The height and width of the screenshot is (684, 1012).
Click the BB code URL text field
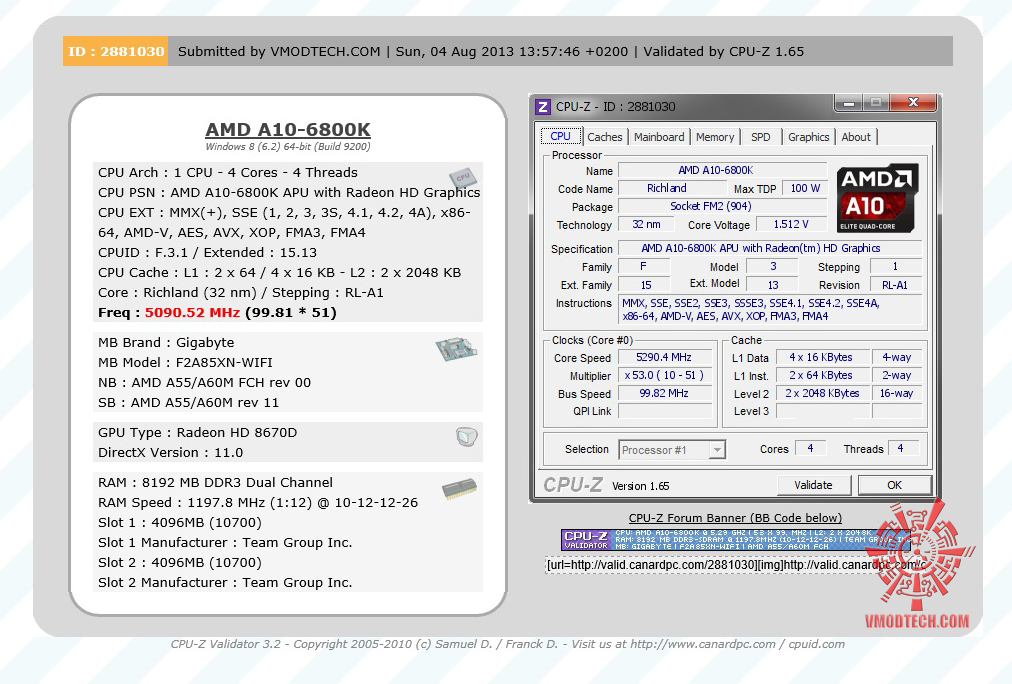tap(736, 565)
